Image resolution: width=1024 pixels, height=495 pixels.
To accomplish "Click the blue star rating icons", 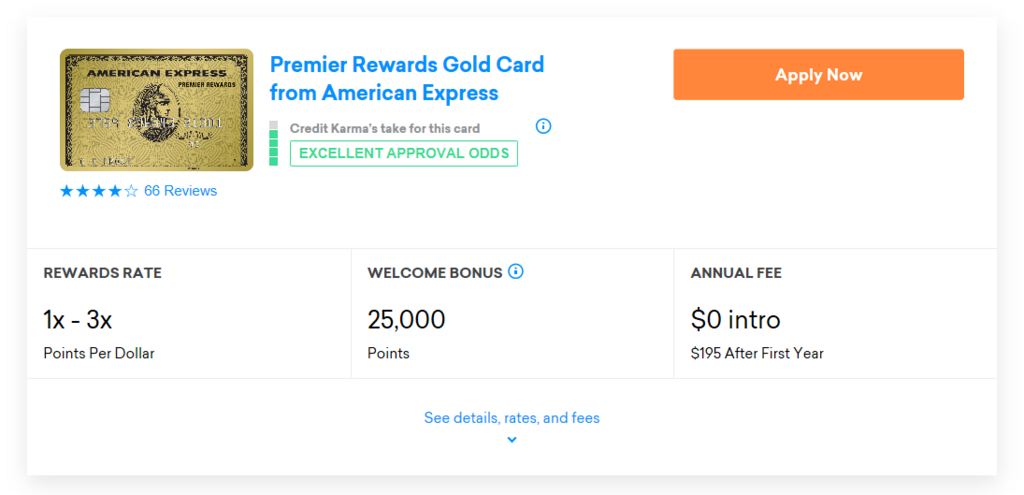I will [99, 191].
